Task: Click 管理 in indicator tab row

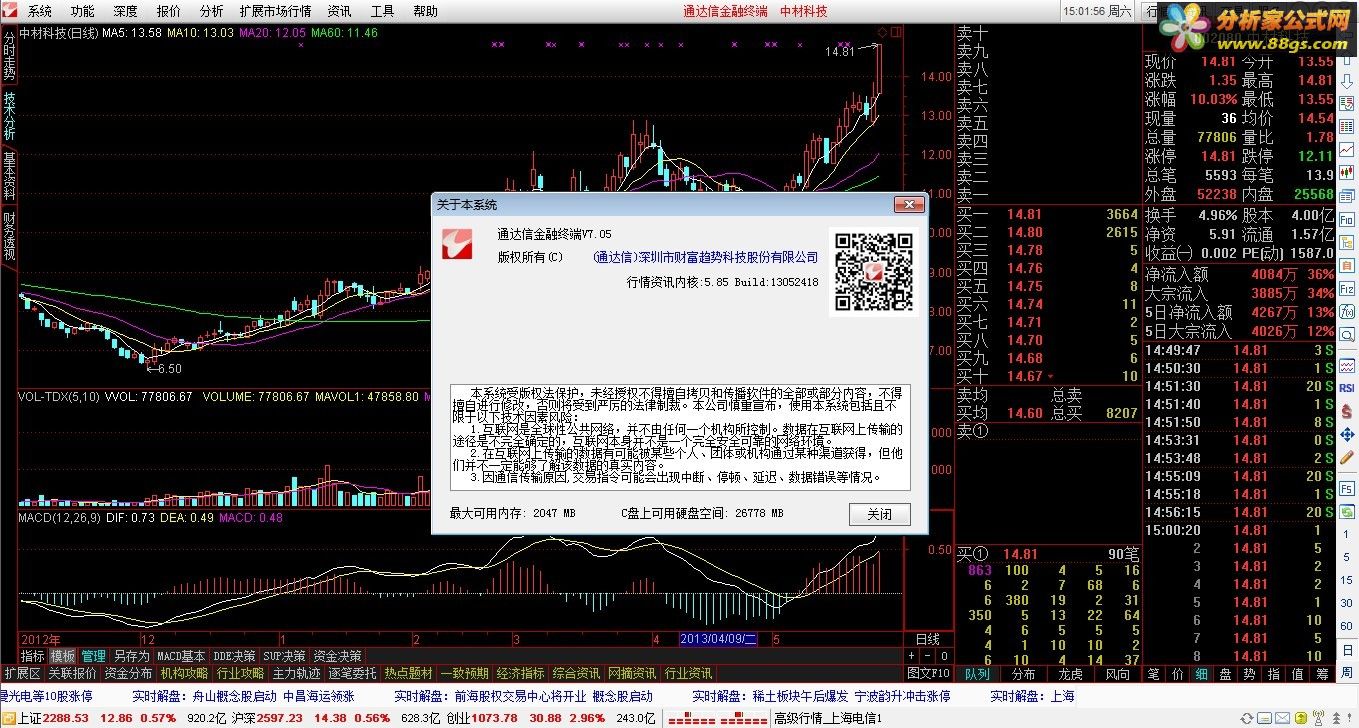Action: [x=93, y=656]
